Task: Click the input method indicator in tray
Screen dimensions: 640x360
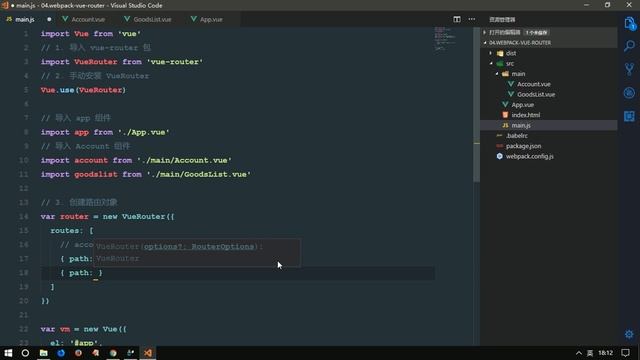Action: [590, 353]
